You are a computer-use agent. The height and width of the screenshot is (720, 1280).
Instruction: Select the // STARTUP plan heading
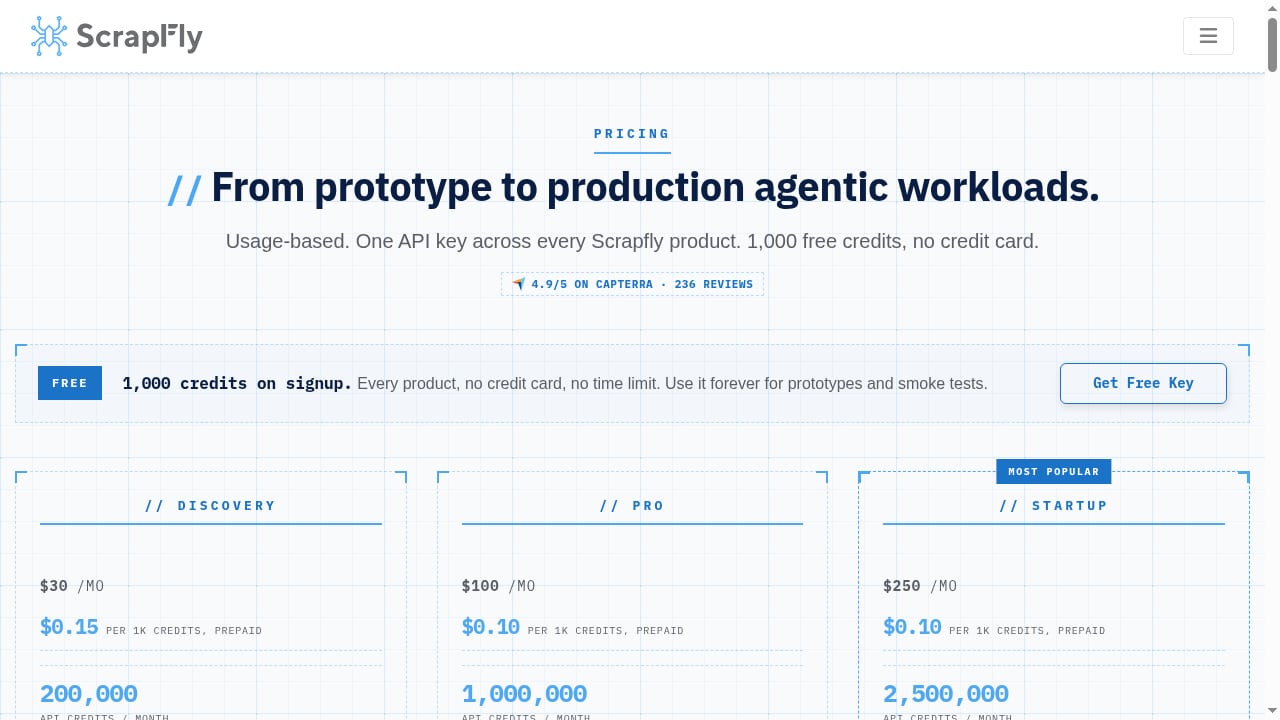coord(1054,506)
